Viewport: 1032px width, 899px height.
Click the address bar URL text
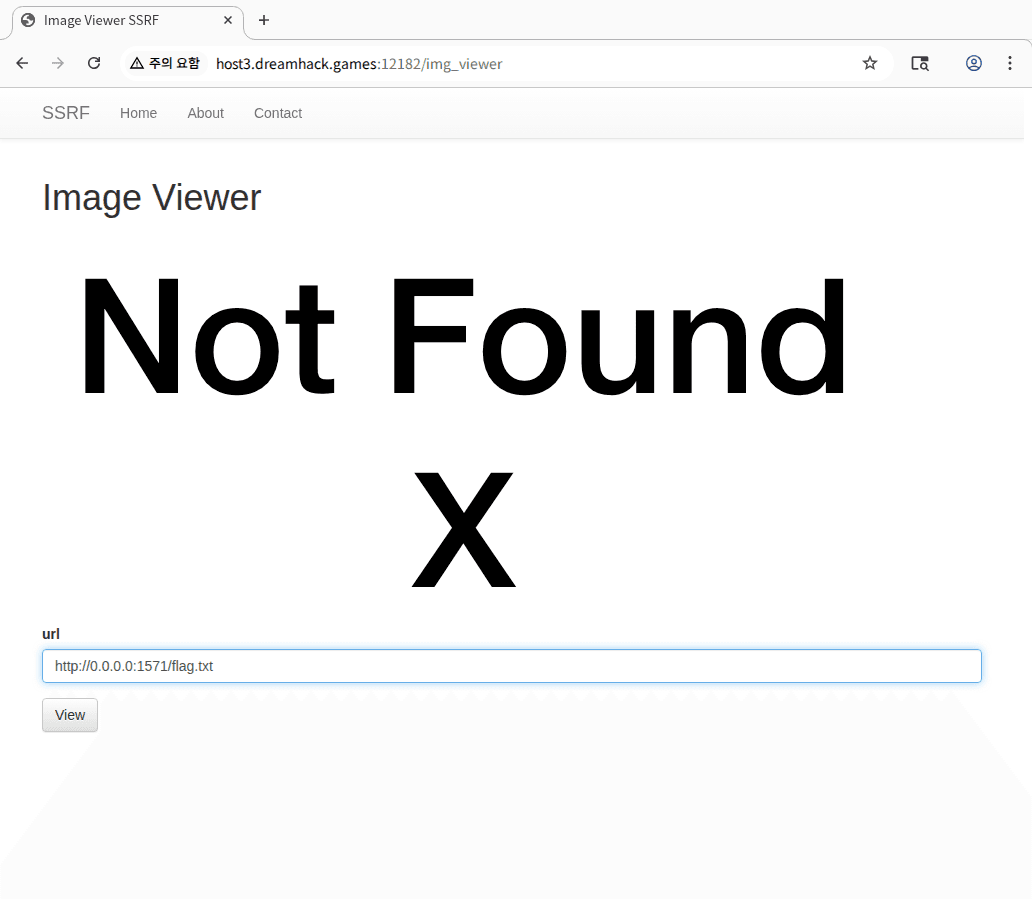coord(359,64)
